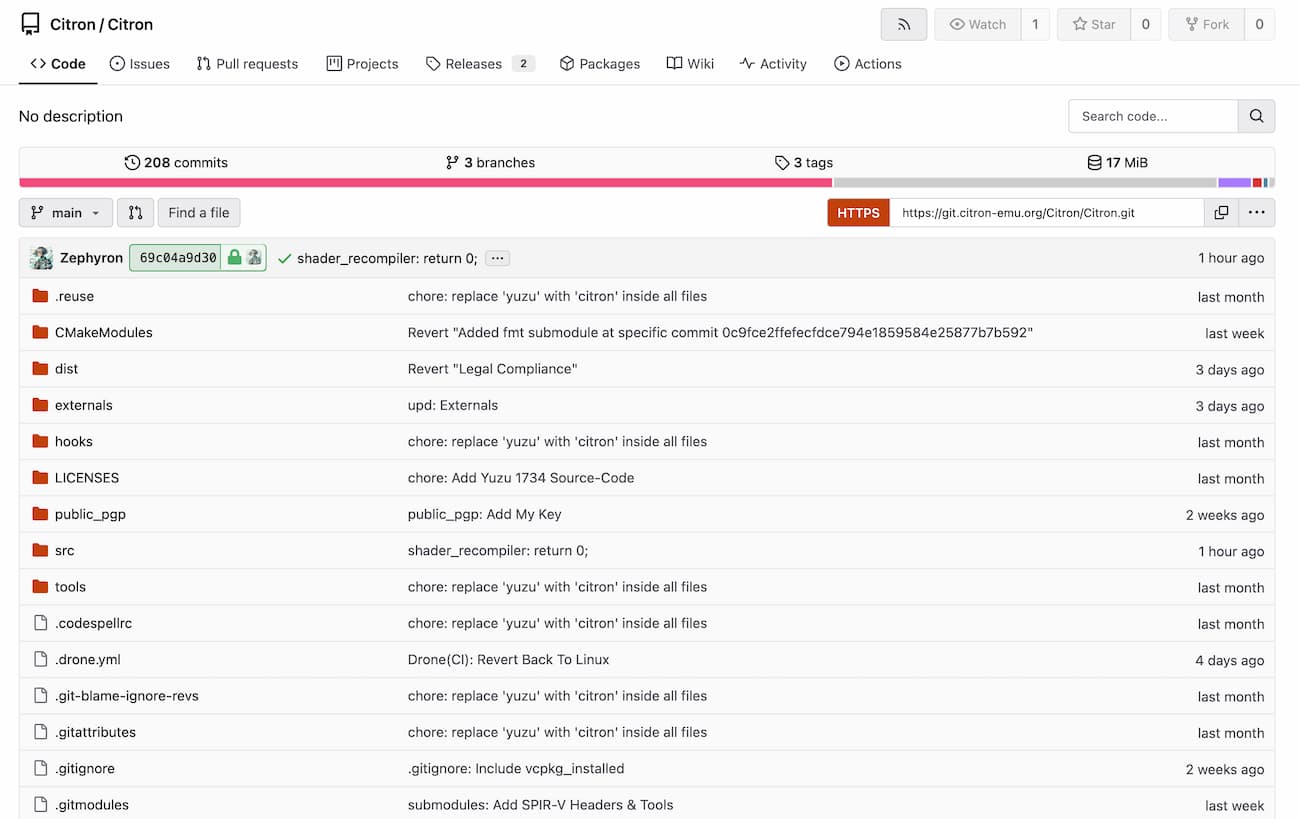Screen dimensions: 1300x819
Task: Click the watchers count 1
Action: (1035, 24)
